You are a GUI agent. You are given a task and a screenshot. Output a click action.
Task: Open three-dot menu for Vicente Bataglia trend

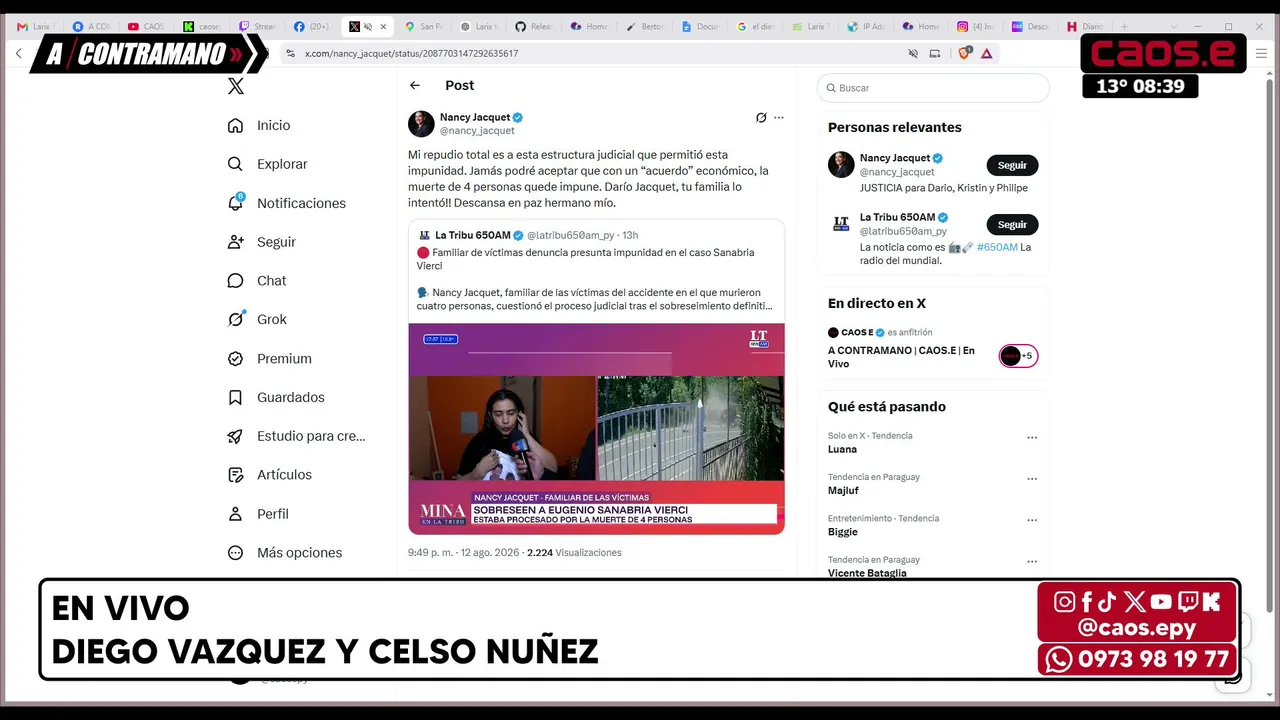point(1032,561)
